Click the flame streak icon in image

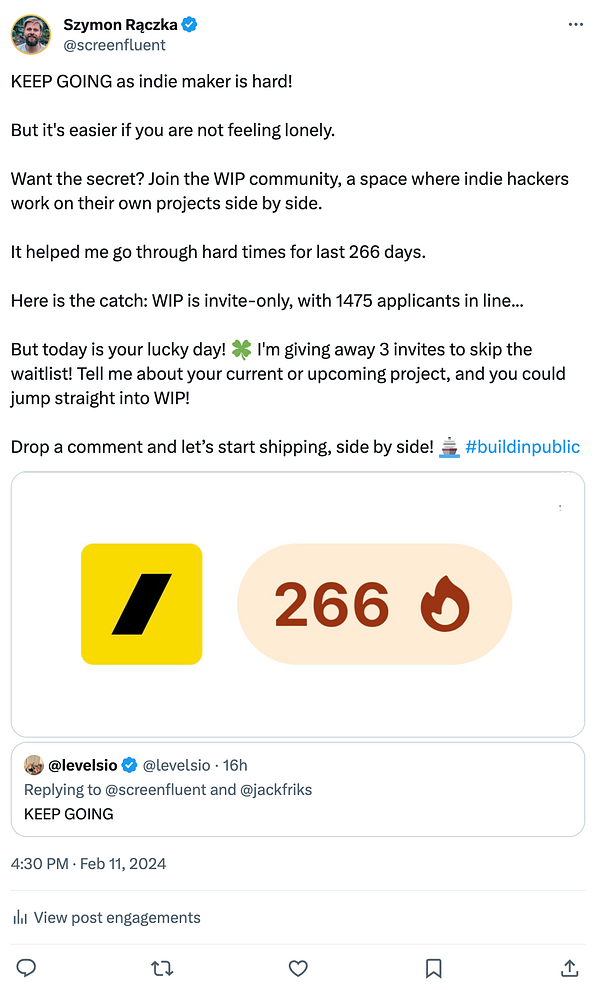pyautogui.click(x=445, y=604)
